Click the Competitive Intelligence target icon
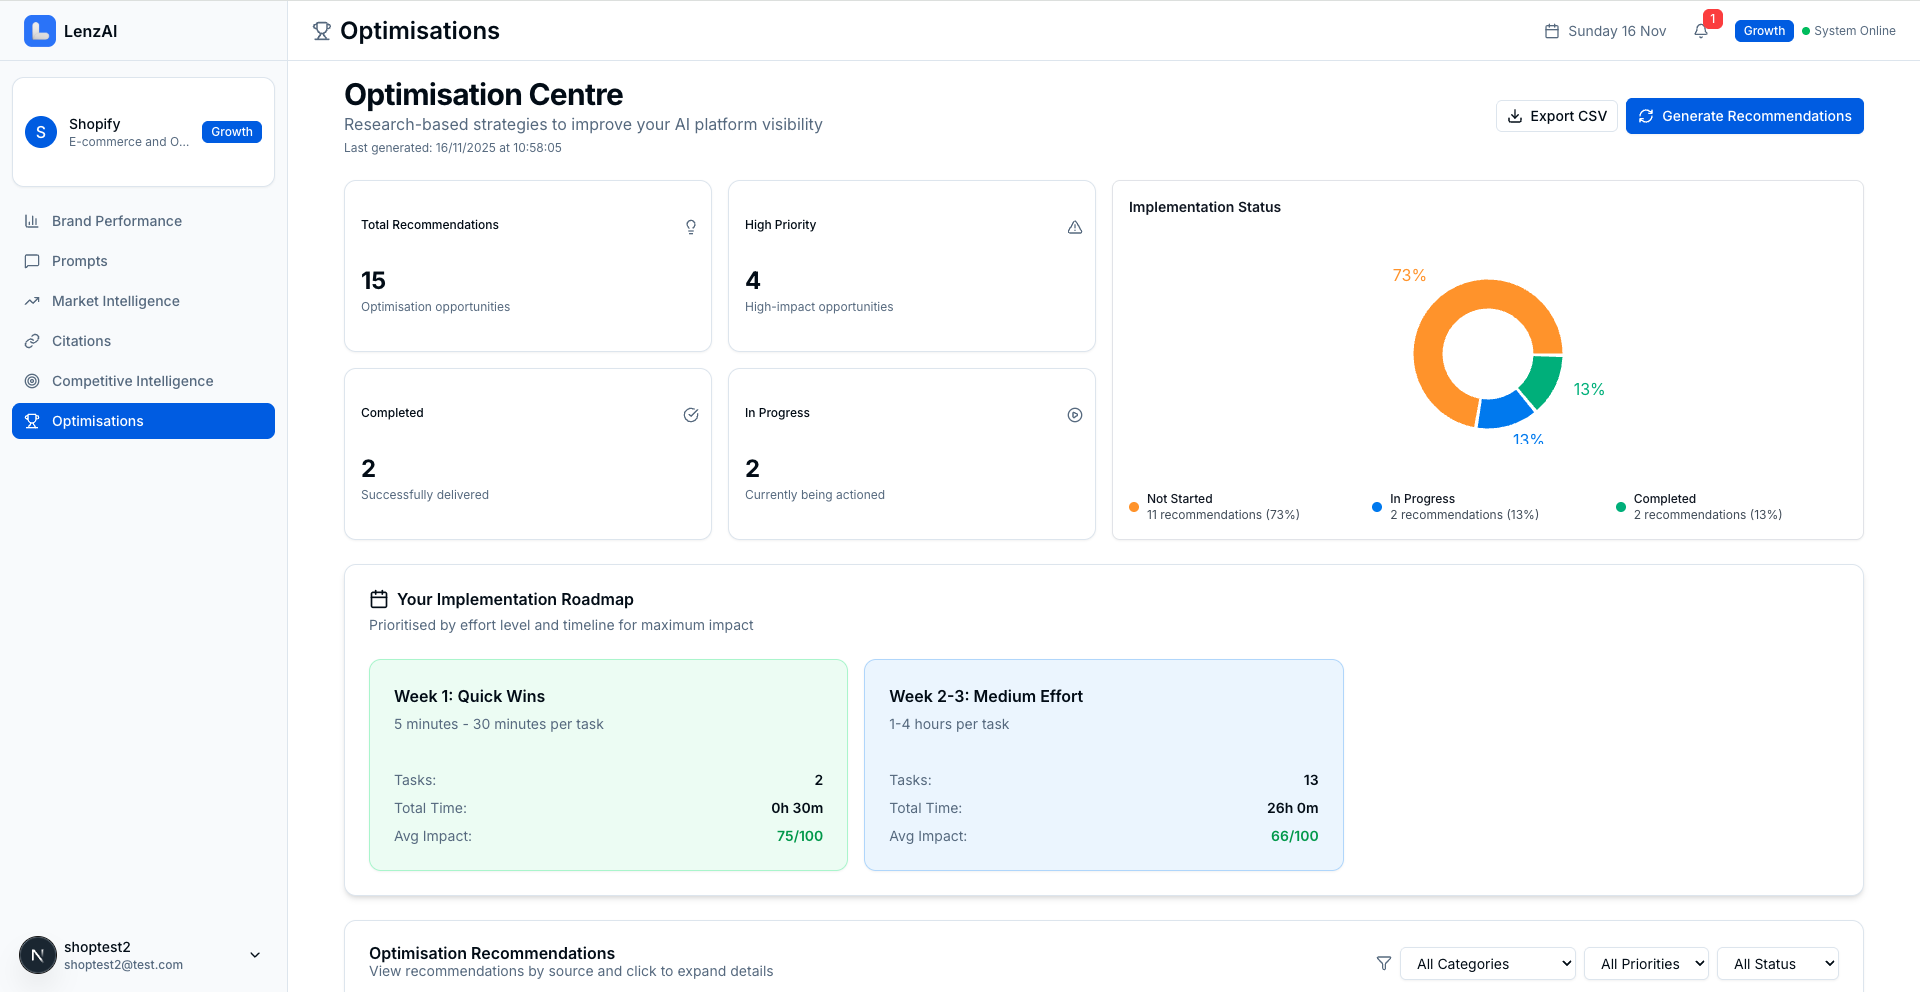Viewport: 1920px width, 992px height. point(33,381)
